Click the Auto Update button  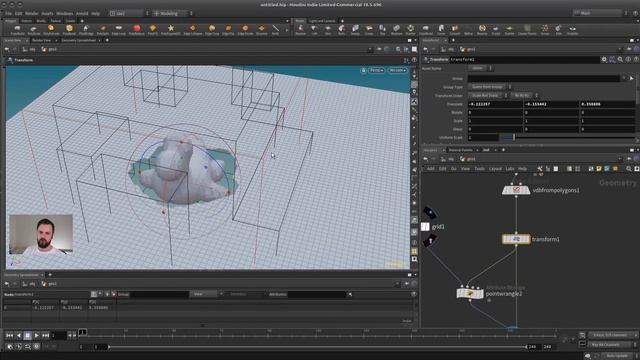(616, 356)
